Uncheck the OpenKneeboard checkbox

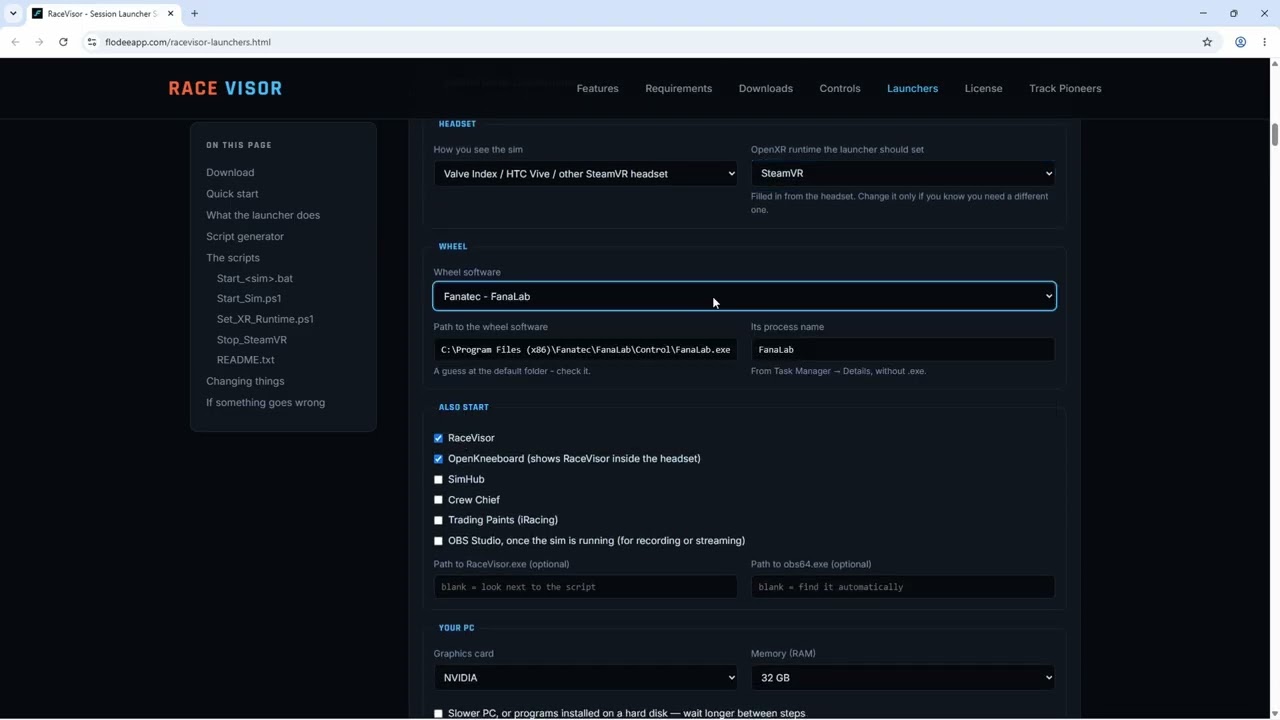pos(438,459)
